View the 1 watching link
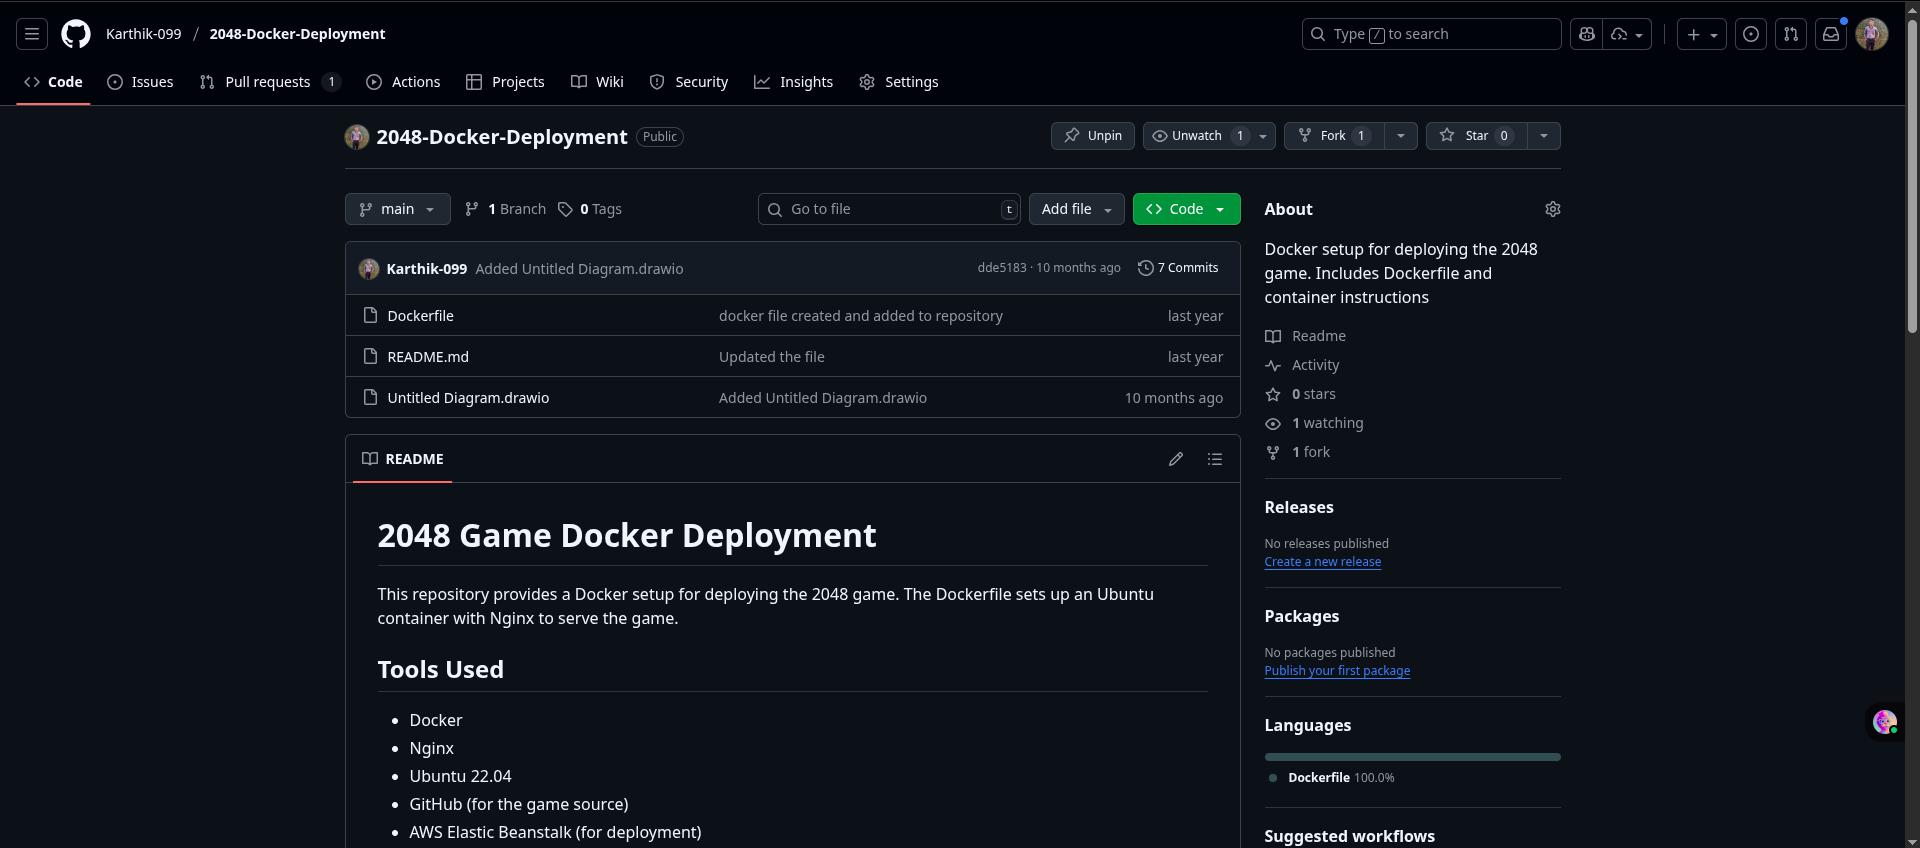This screenshot has width=1920, height=848. [1314, 423]
